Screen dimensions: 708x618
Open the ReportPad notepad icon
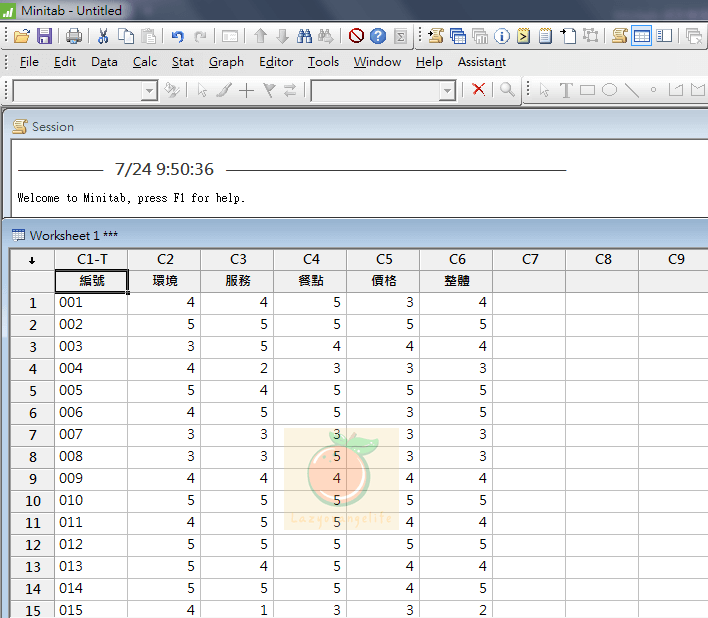545,36
